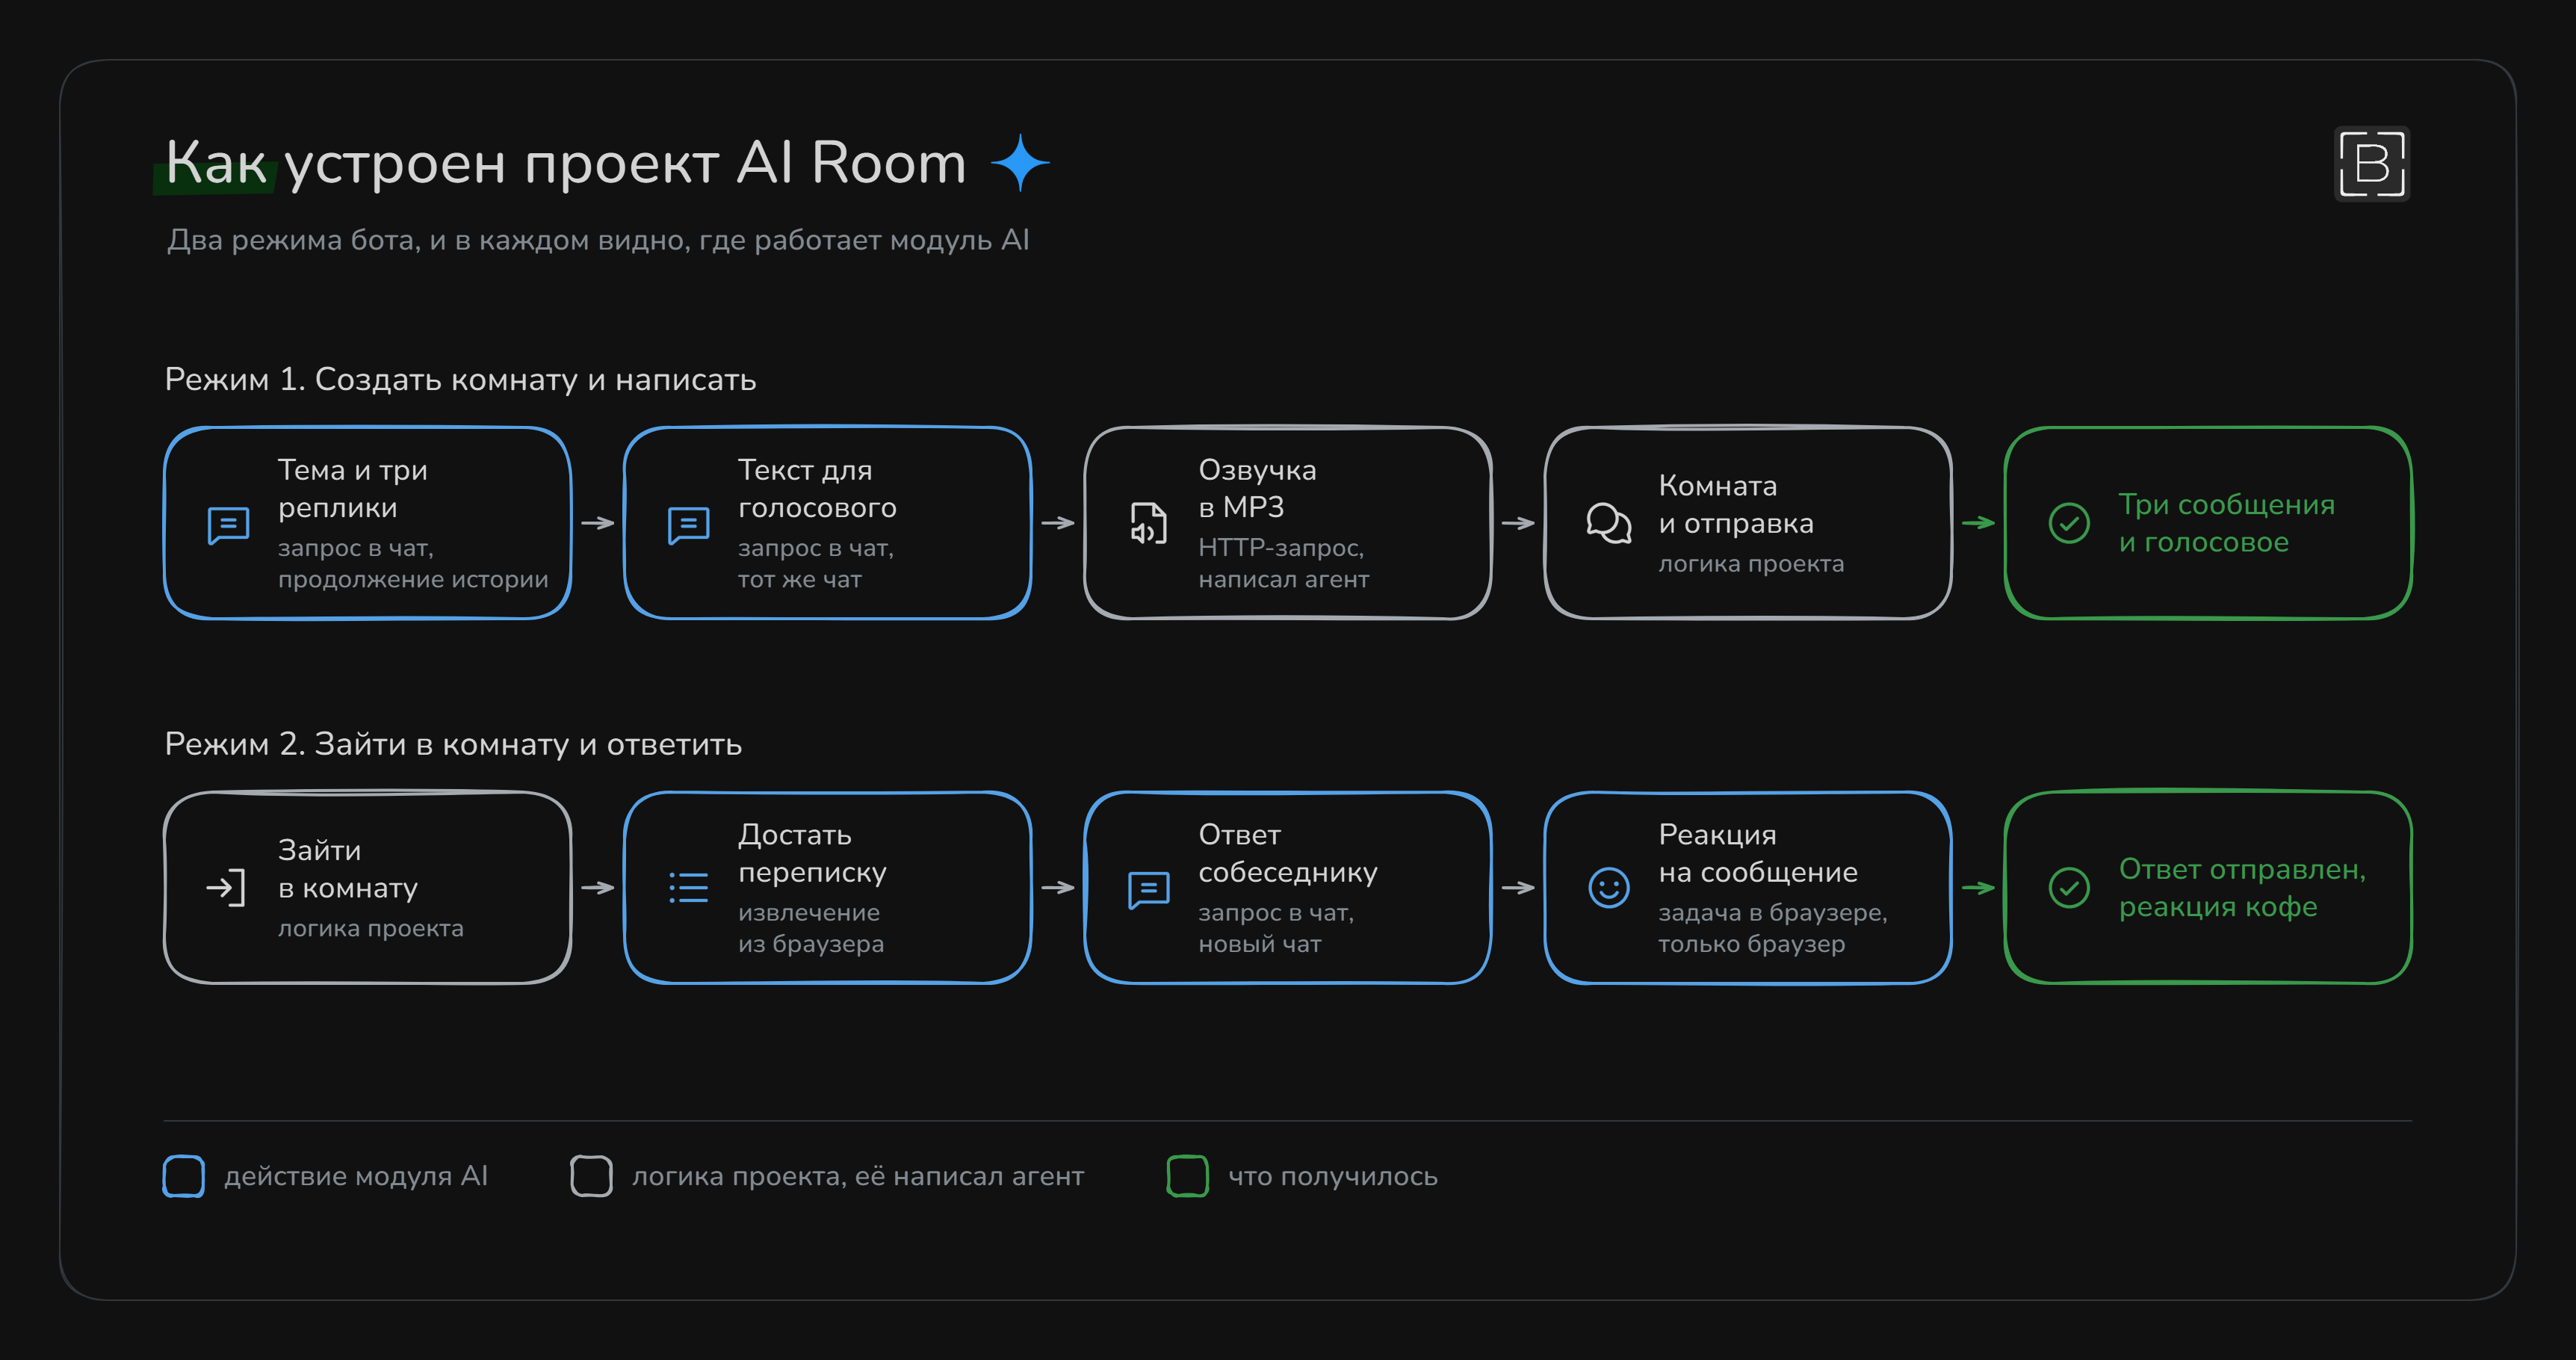
Task: Click the checkmark icon in 'Три сообщения и голосовое' card
Action: coord(2069,523)
